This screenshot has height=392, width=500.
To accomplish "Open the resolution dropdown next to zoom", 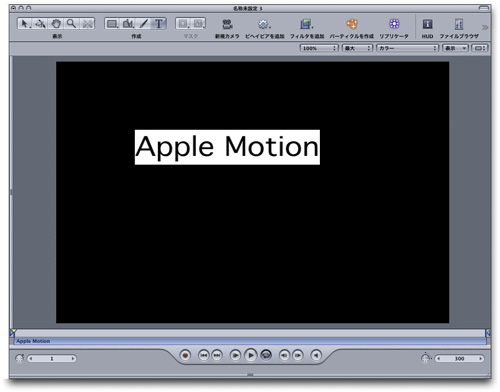I will click(x=357, y=48).
